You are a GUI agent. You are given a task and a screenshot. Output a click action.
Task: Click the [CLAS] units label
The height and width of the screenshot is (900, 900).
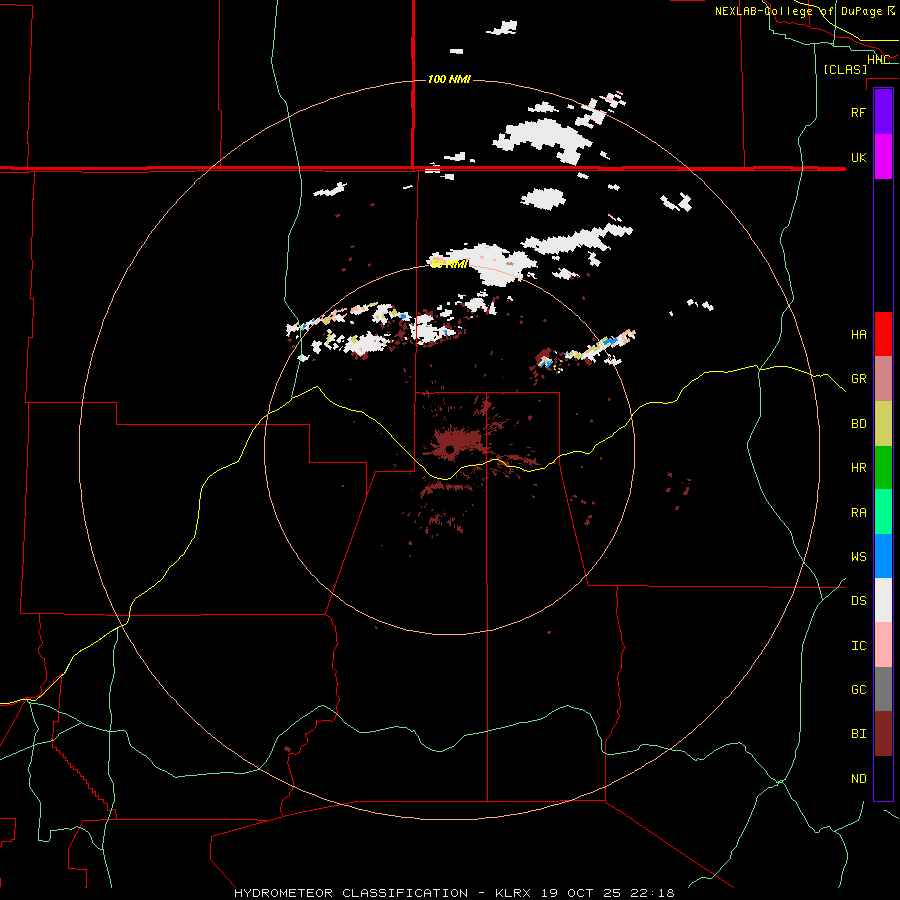tap(845, 70)
